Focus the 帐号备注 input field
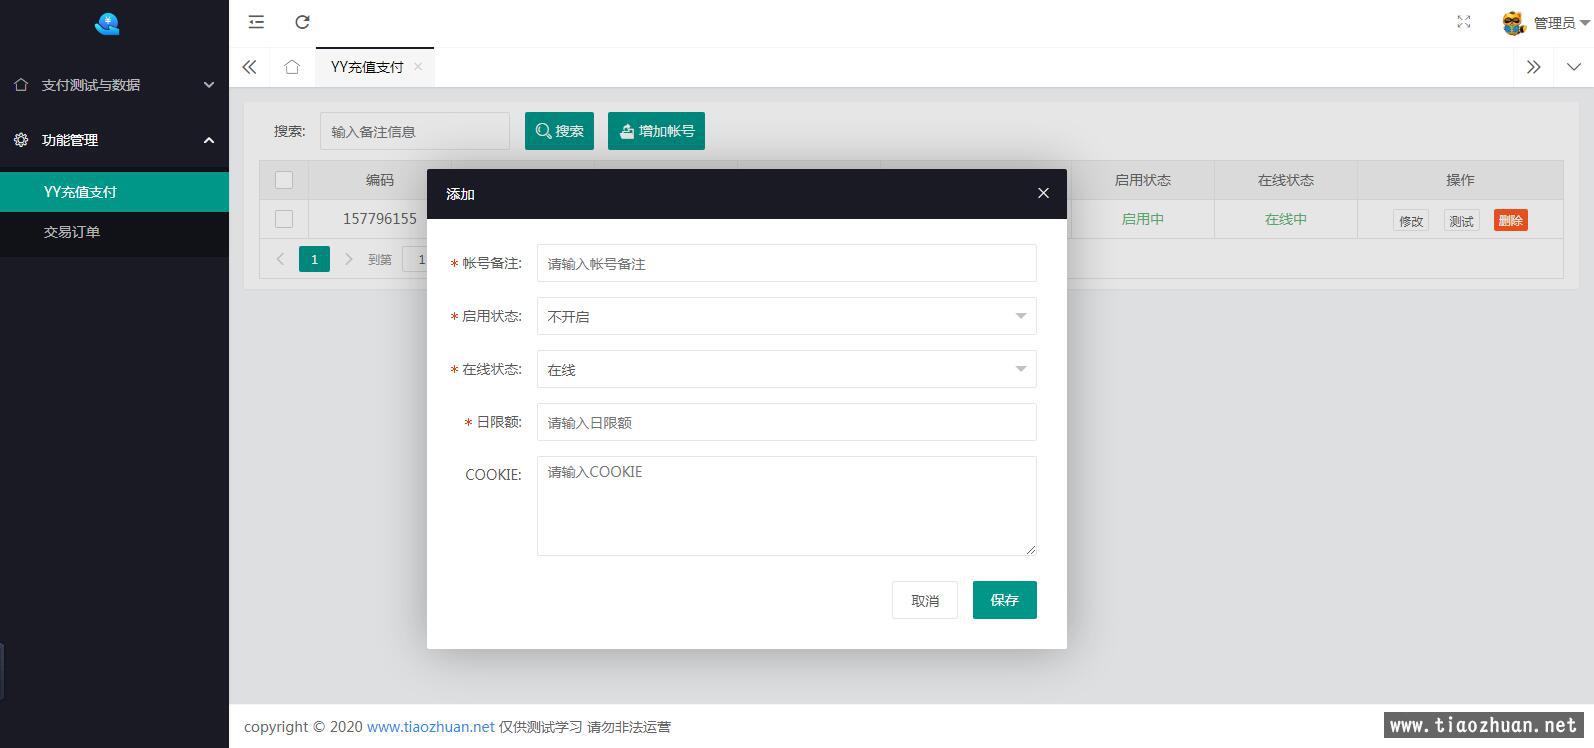 pos(786,263)
